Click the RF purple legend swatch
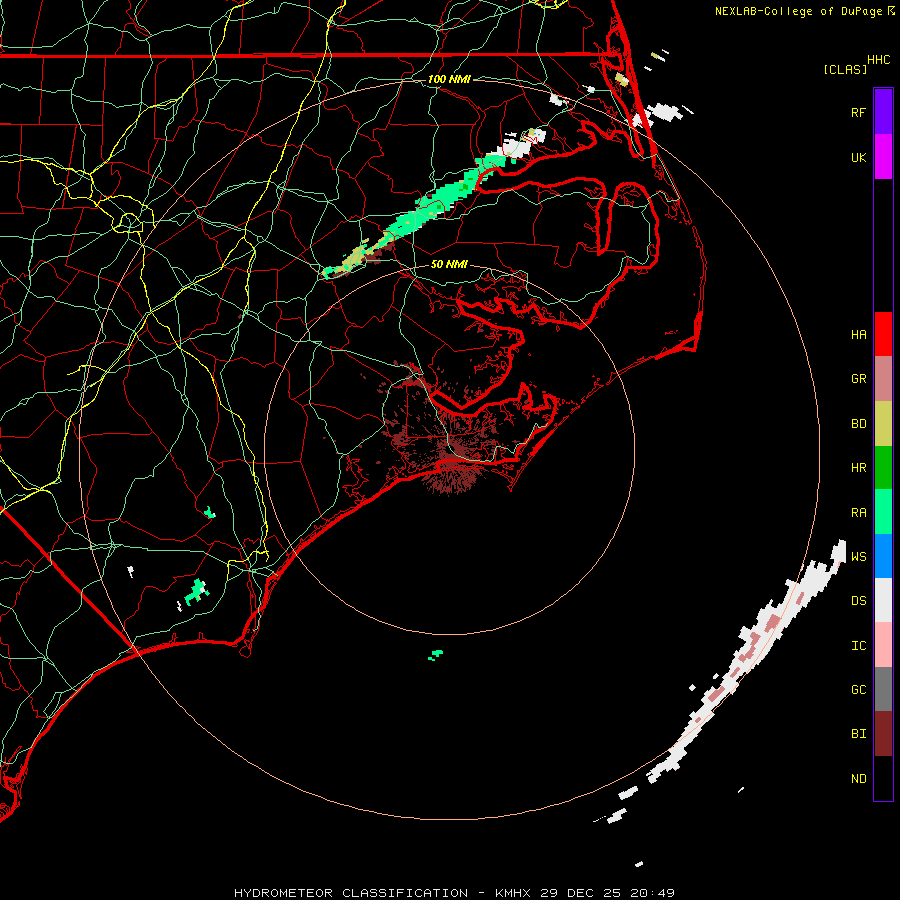Image resolution: width=900 pixels, height=900 pixels. pos(883,112)
